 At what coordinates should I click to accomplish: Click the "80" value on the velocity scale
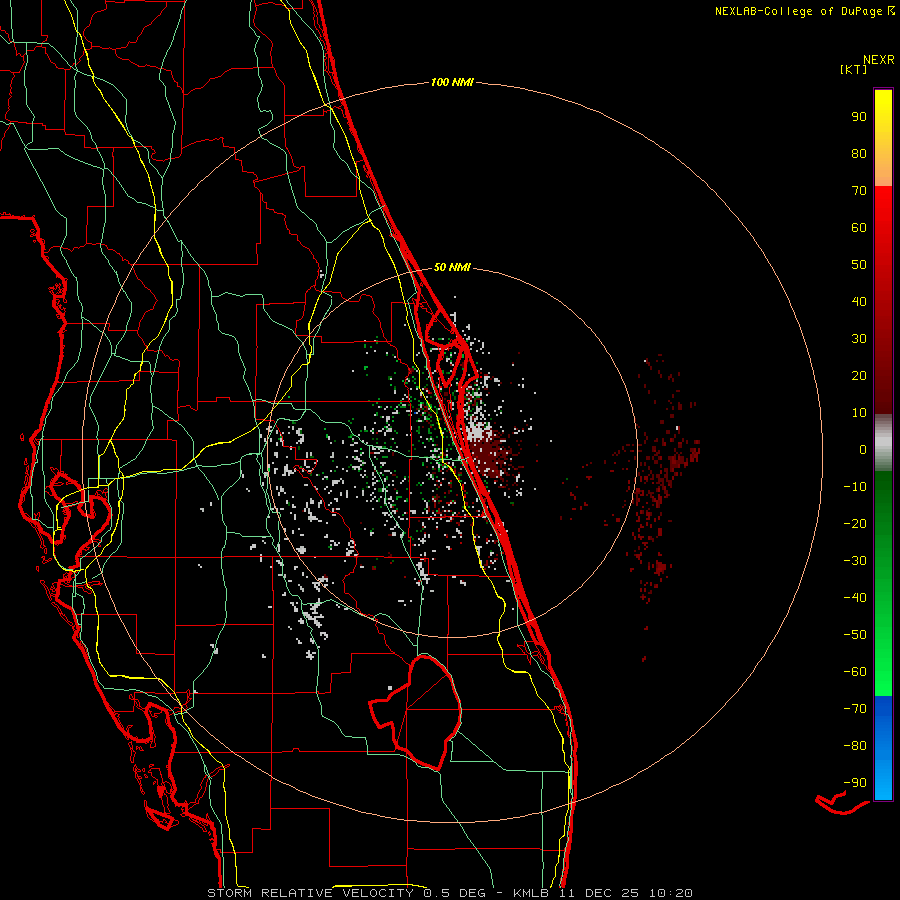point(859,154)
